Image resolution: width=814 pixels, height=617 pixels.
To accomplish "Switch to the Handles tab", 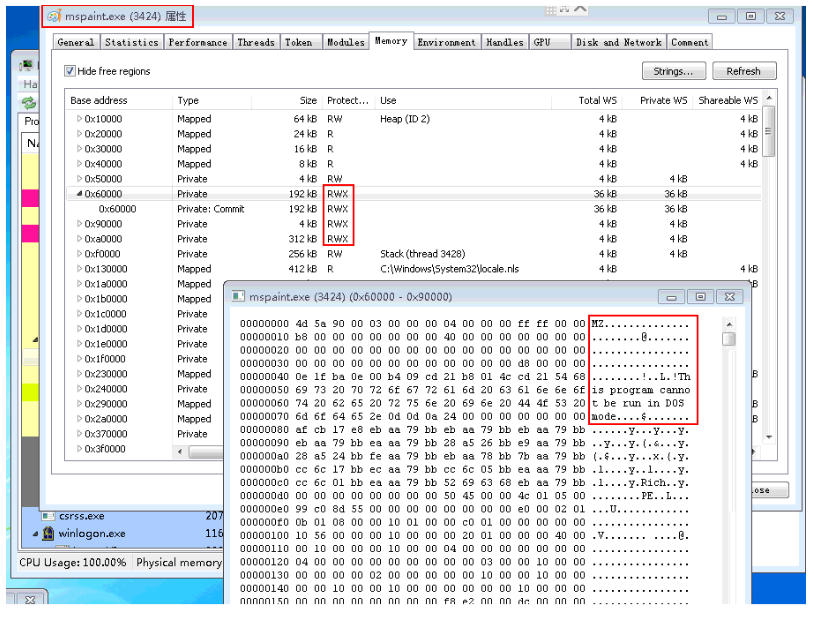I will pos(505,43).
